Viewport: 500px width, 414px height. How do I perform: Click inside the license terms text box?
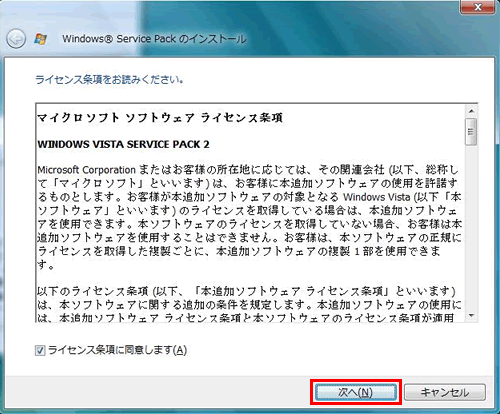251,212
